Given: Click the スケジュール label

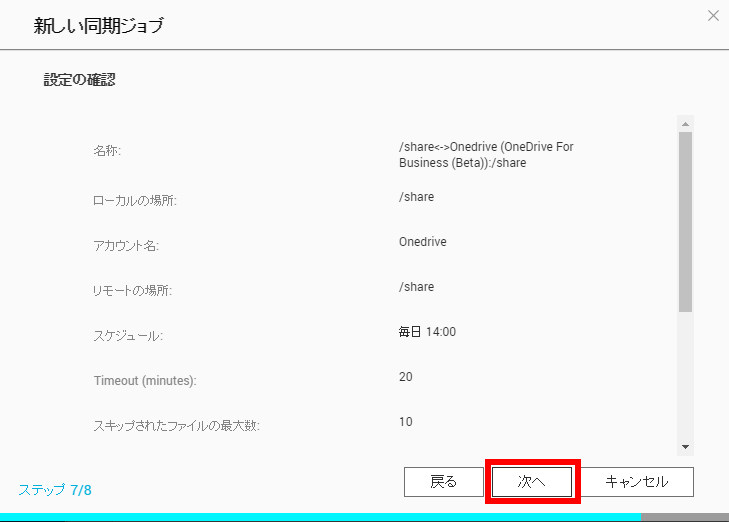Looking at the screenshot, I should pos(128,336).
